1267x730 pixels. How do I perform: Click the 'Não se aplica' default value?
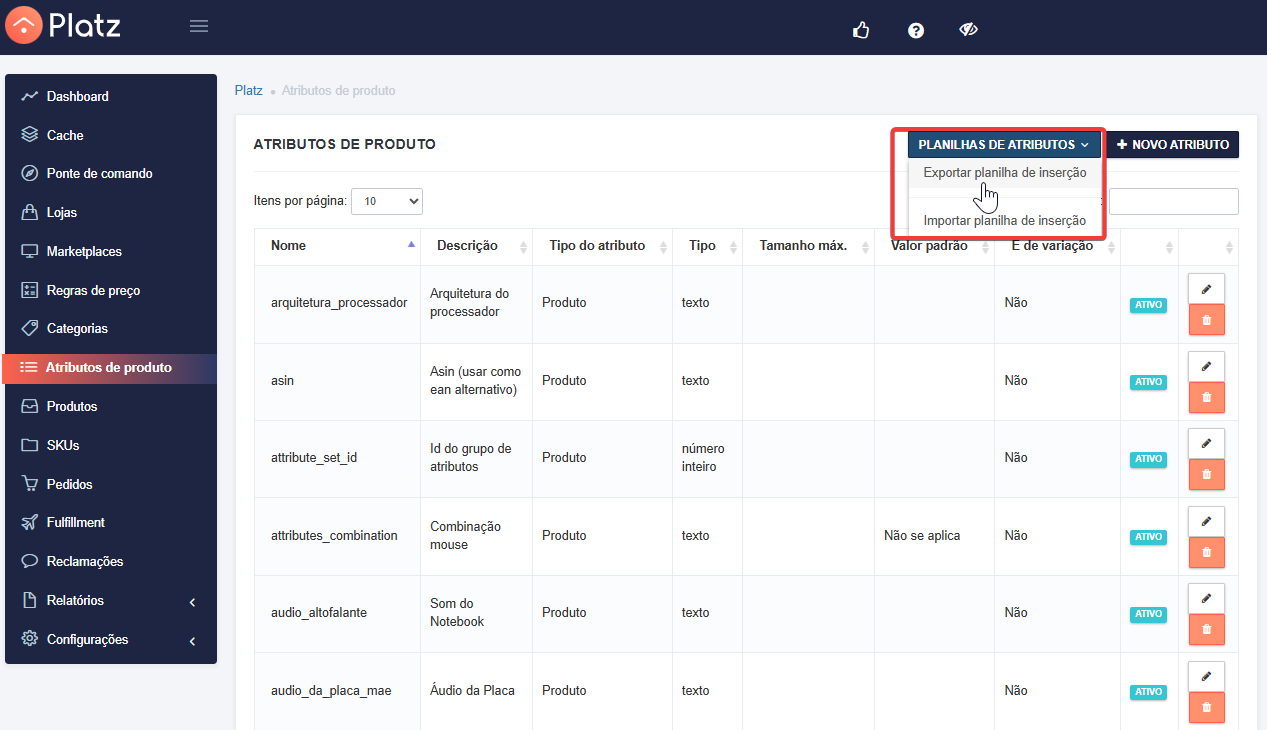pyautogui.click(x=922, y=536)
